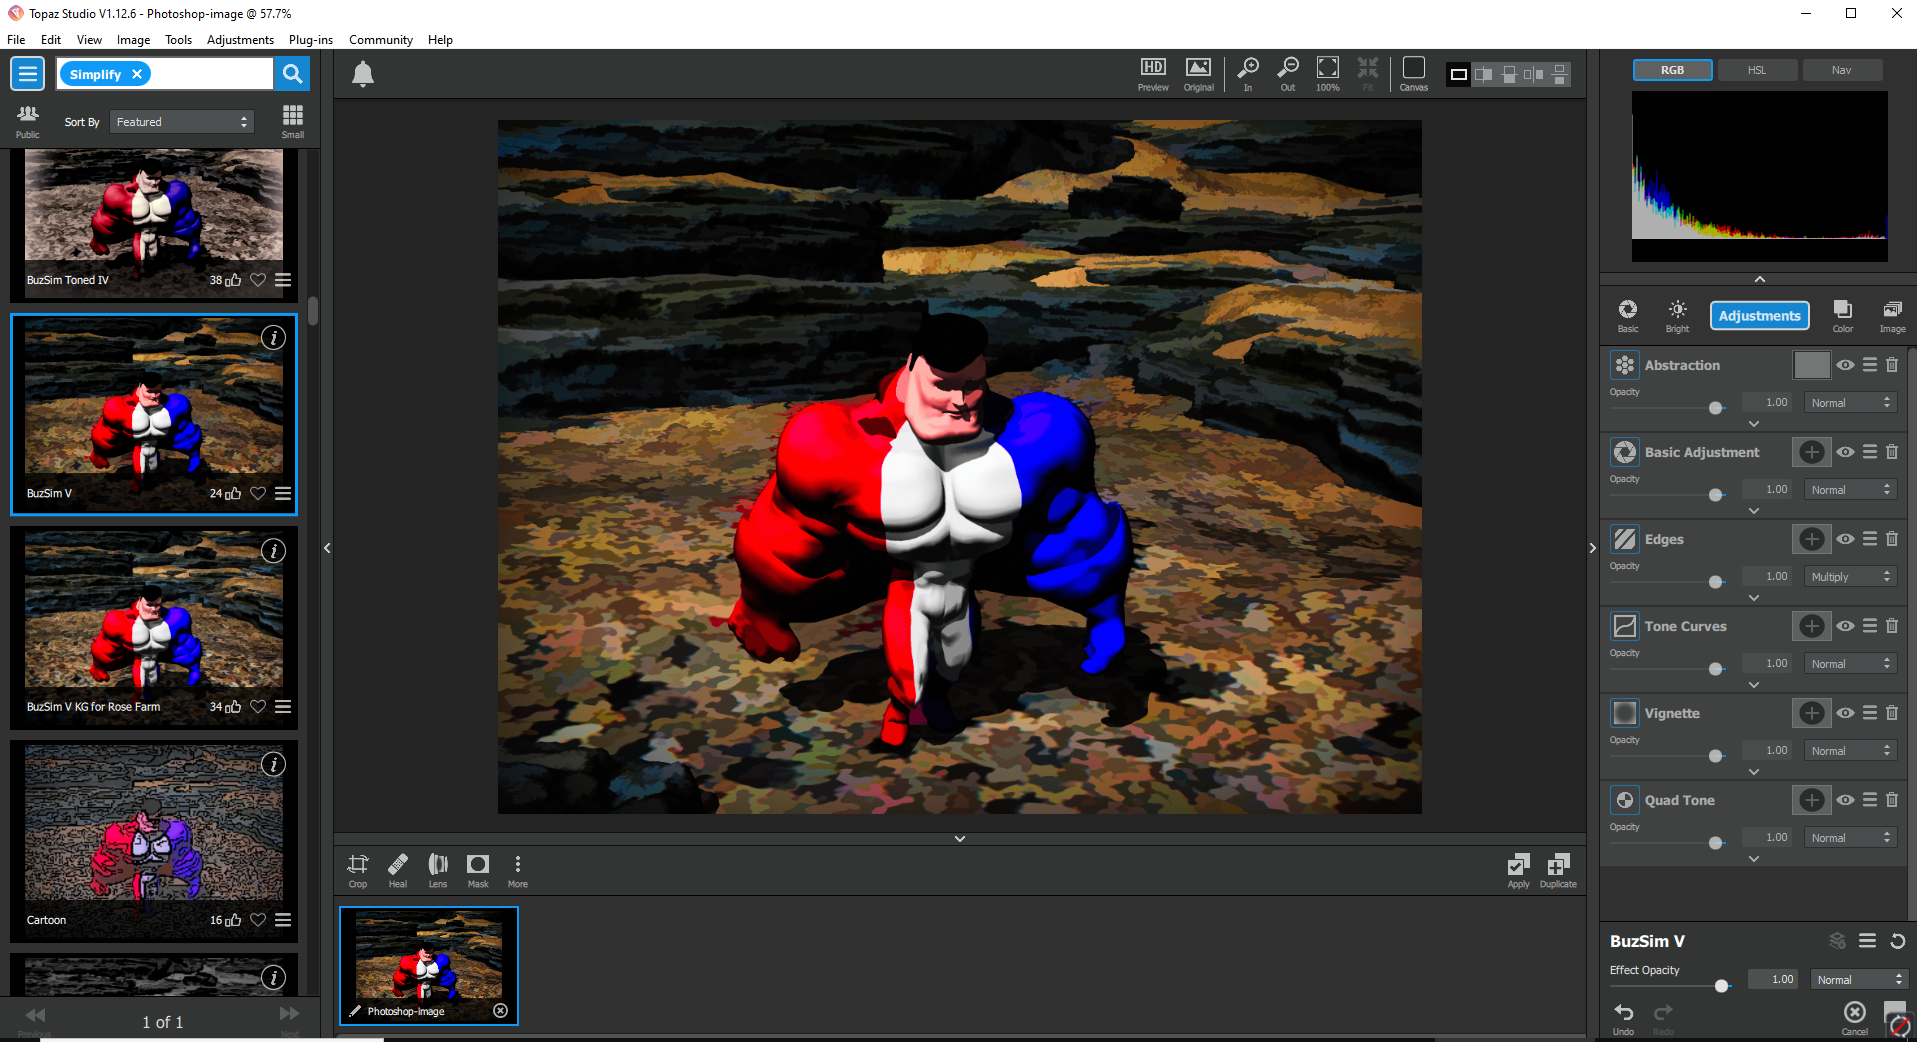Switch to Public effects view
The height and width of the screenshot is (1042, 1917).
[28, 121]
